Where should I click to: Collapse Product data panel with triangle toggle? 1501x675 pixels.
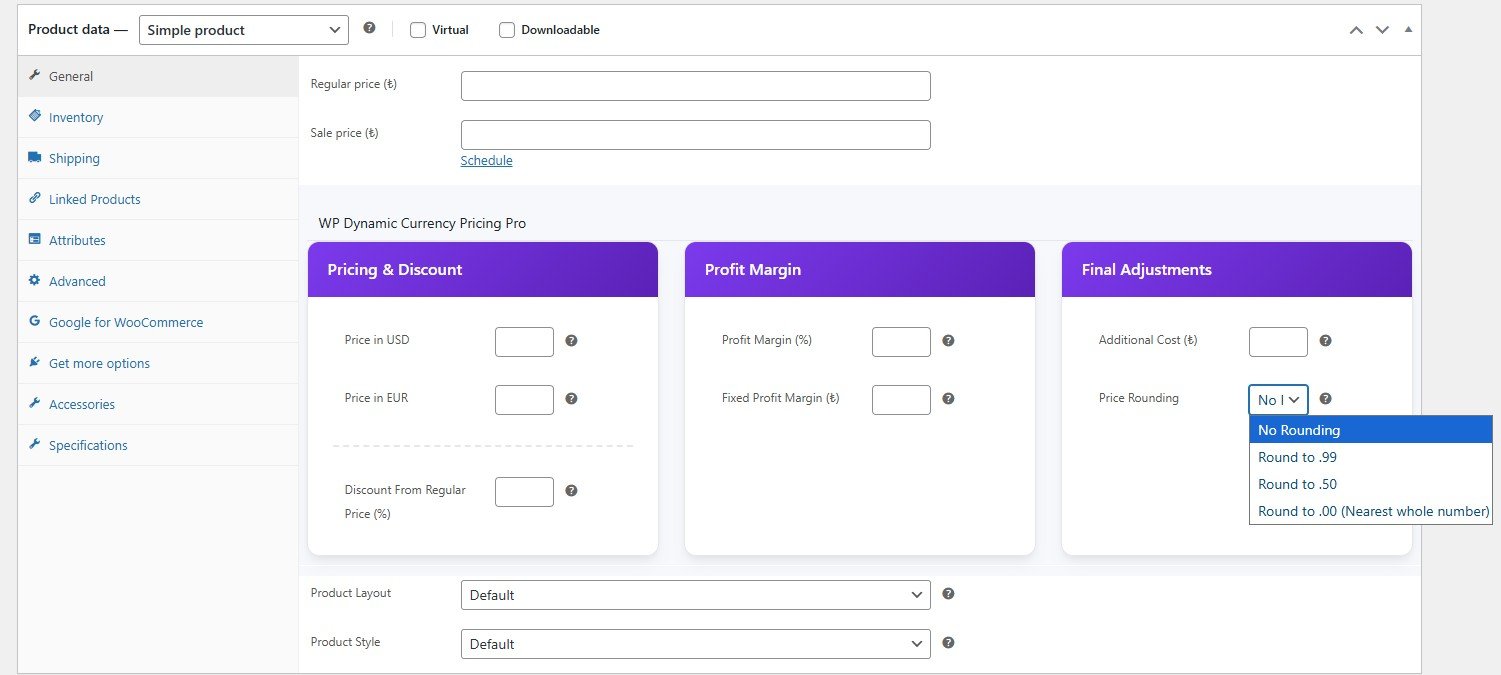(x=1408, y=30)
